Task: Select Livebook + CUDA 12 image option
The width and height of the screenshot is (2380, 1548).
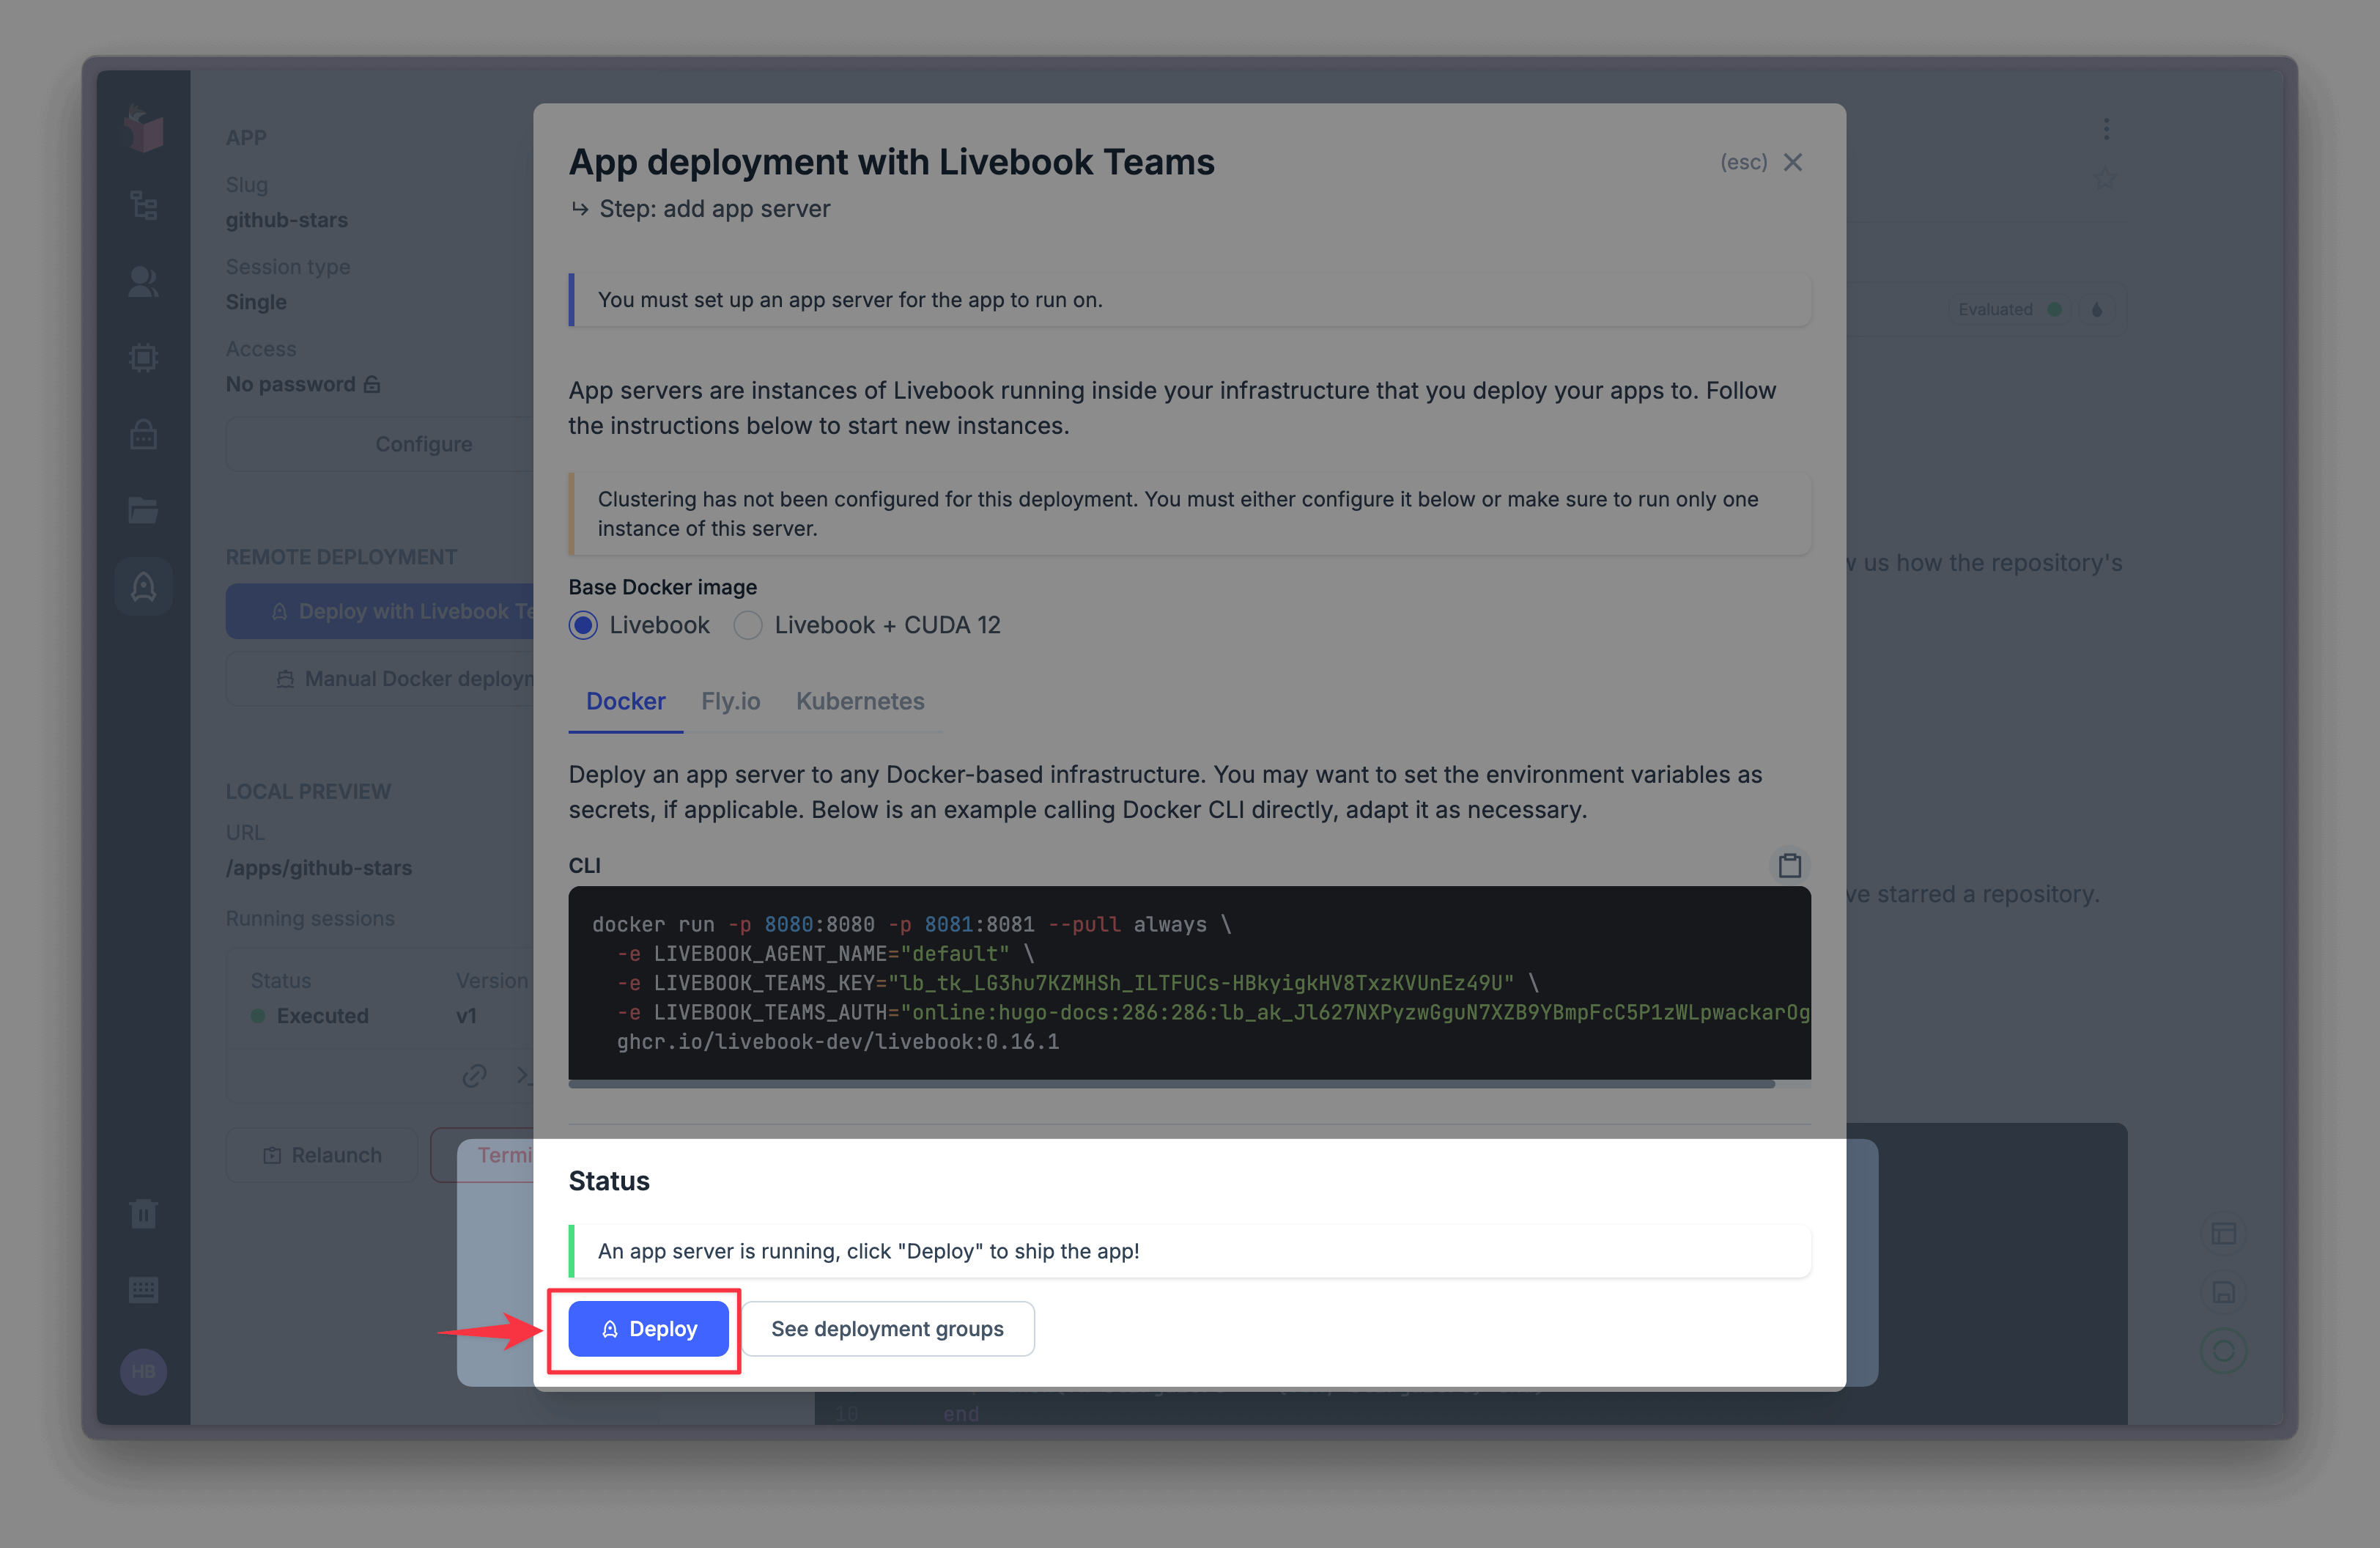Action: 748,625
